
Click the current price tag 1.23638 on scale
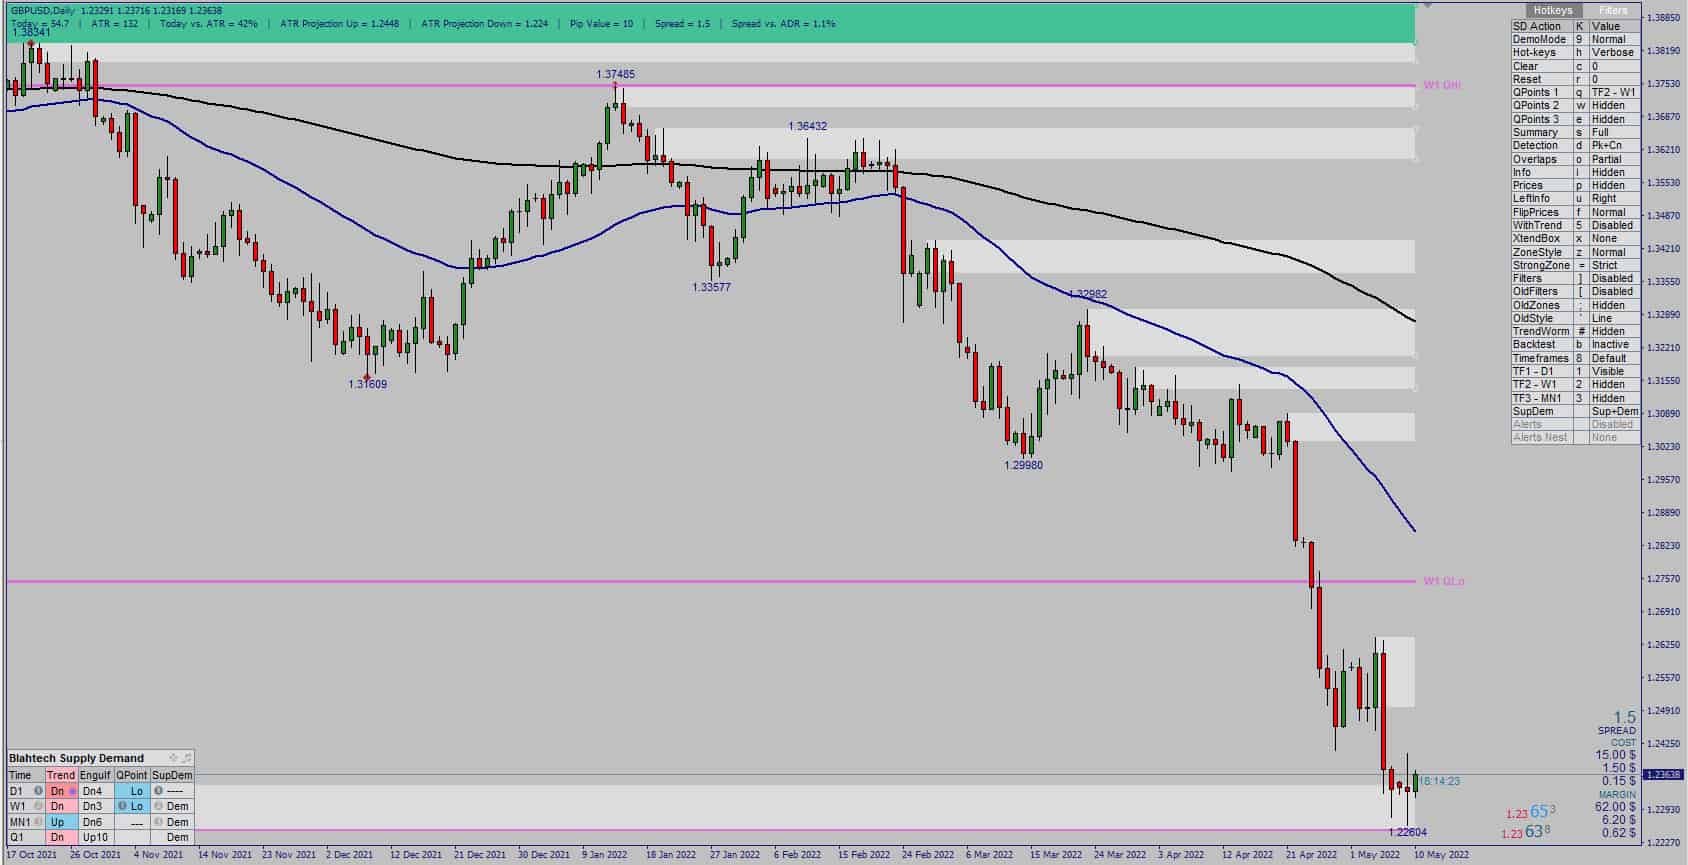coord(1664,774)
